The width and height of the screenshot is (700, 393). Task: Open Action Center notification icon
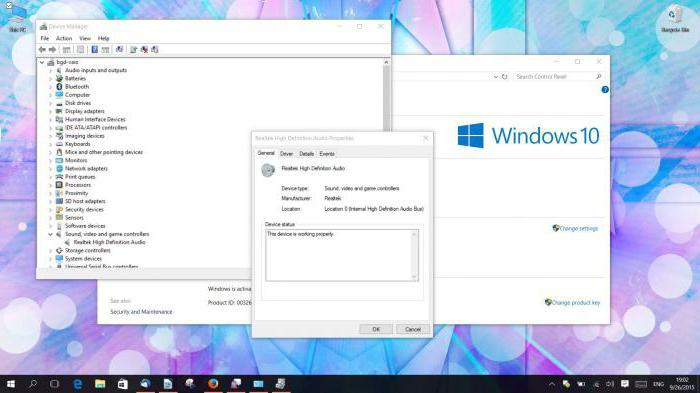point(625,384)
